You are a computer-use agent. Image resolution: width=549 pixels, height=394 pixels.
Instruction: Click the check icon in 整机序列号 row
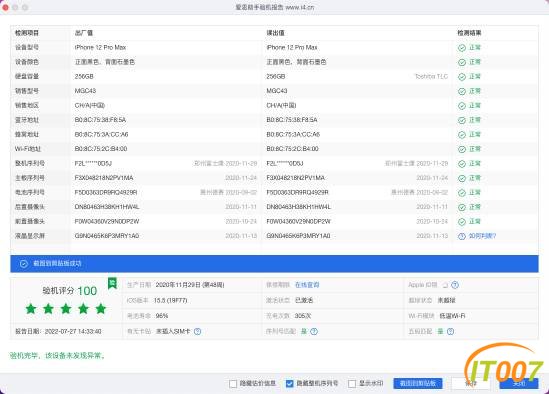click(x=462, y=164)
